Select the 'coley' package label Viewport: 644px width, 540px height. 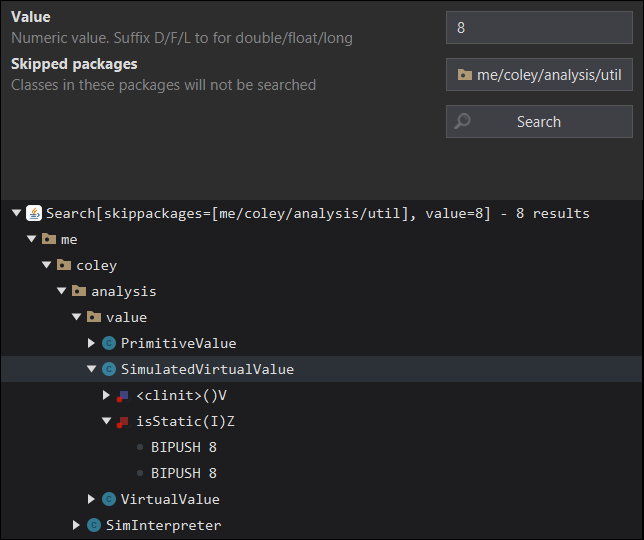[97, 265]
